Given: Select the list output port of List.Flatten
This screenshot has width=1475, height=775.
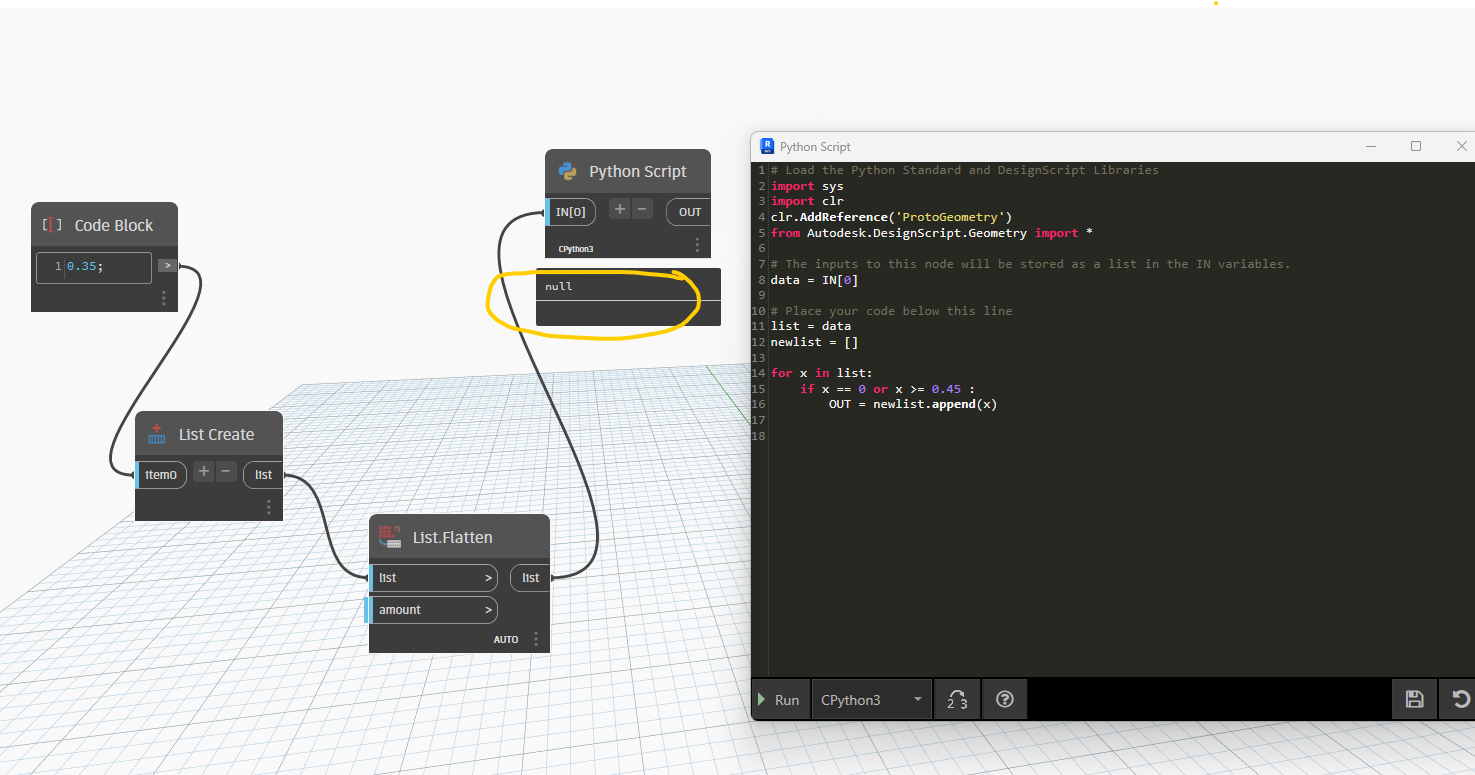Looking at the screenshot, I should coord(531,578).
